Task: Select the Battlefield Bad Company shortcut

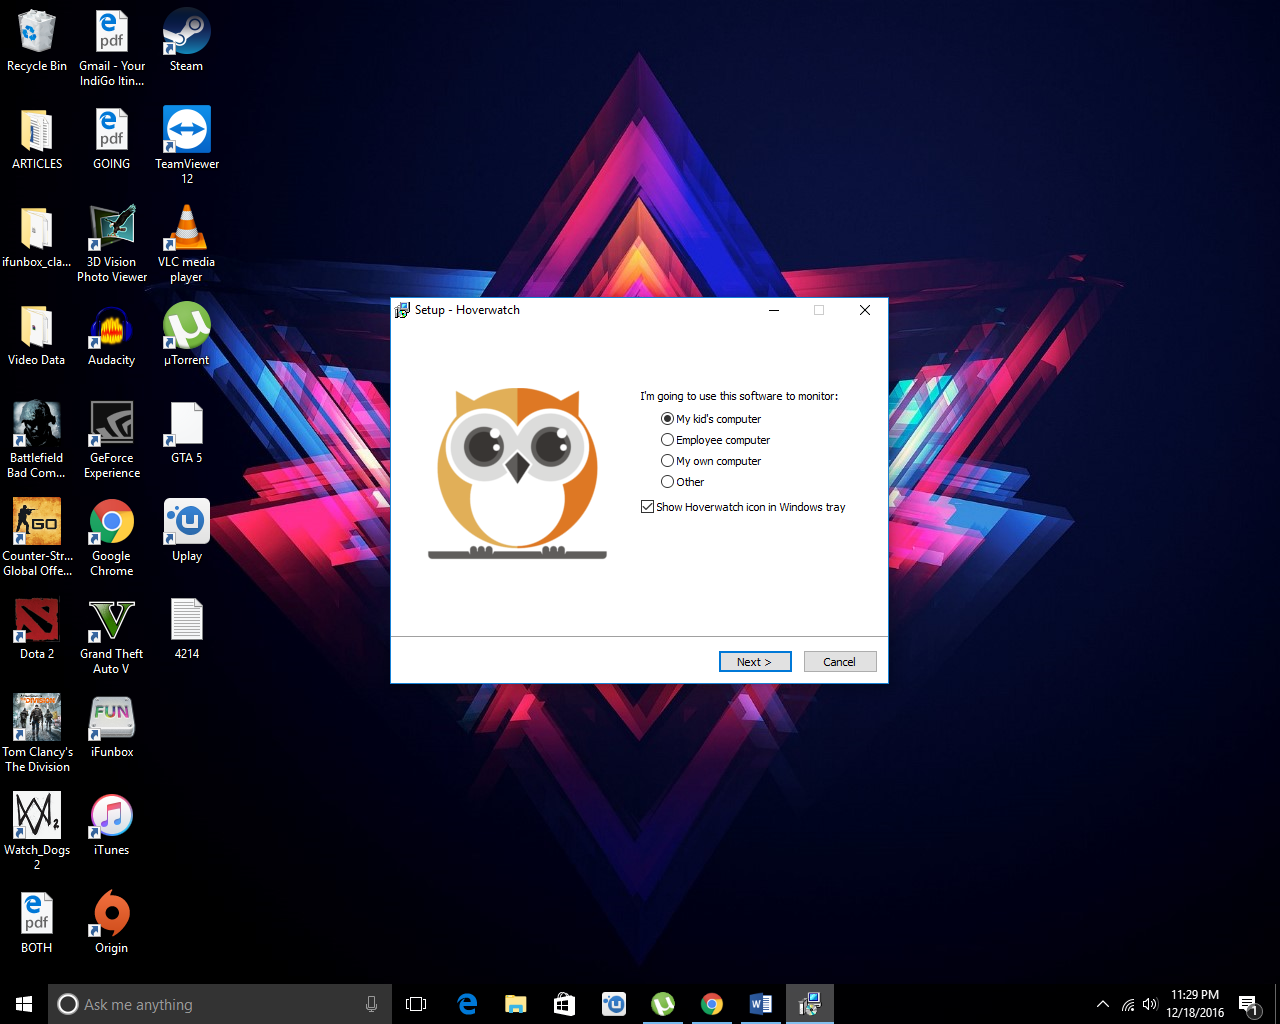Action: 37,440
